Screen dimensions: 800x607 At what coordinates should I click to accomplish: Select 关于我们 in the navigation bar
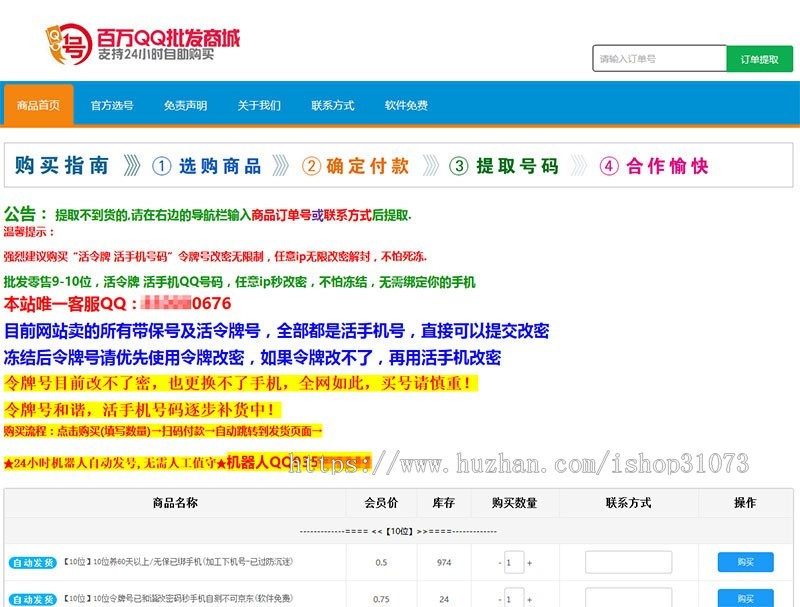click(x=259, y=104)
